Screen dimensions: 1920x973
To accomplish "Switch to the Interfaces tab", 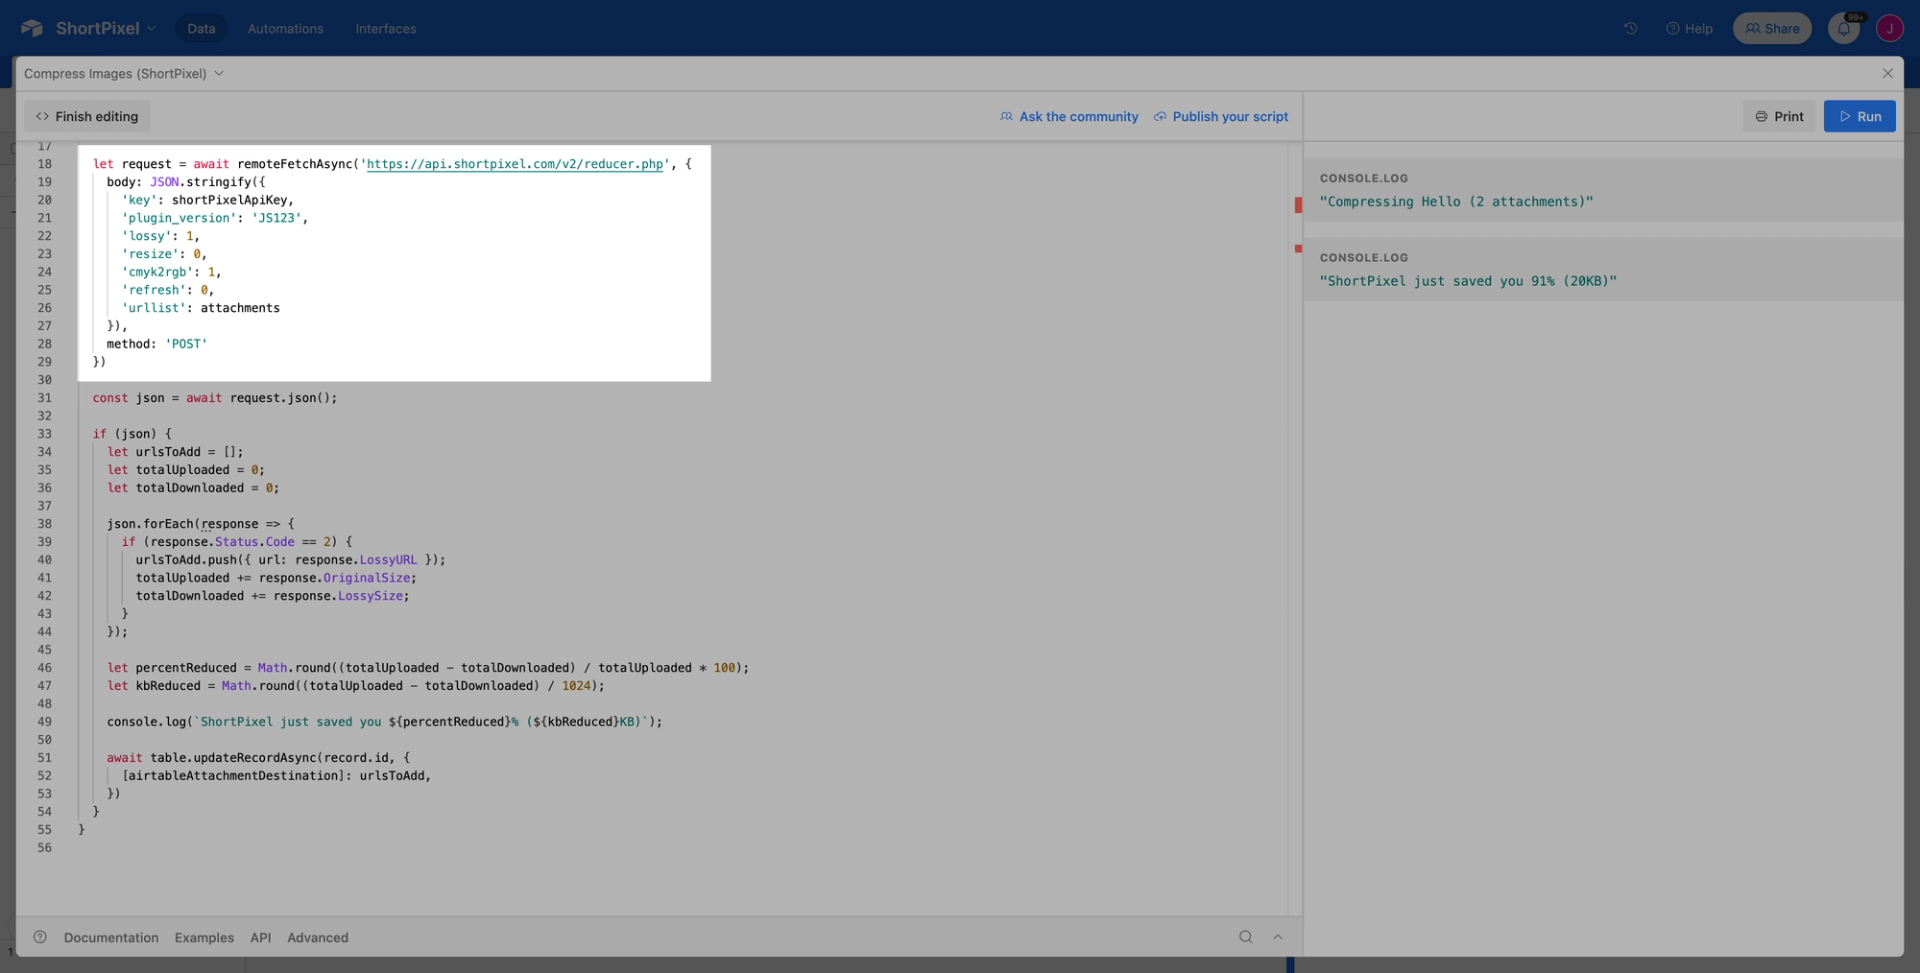I will tap(386, 28).
